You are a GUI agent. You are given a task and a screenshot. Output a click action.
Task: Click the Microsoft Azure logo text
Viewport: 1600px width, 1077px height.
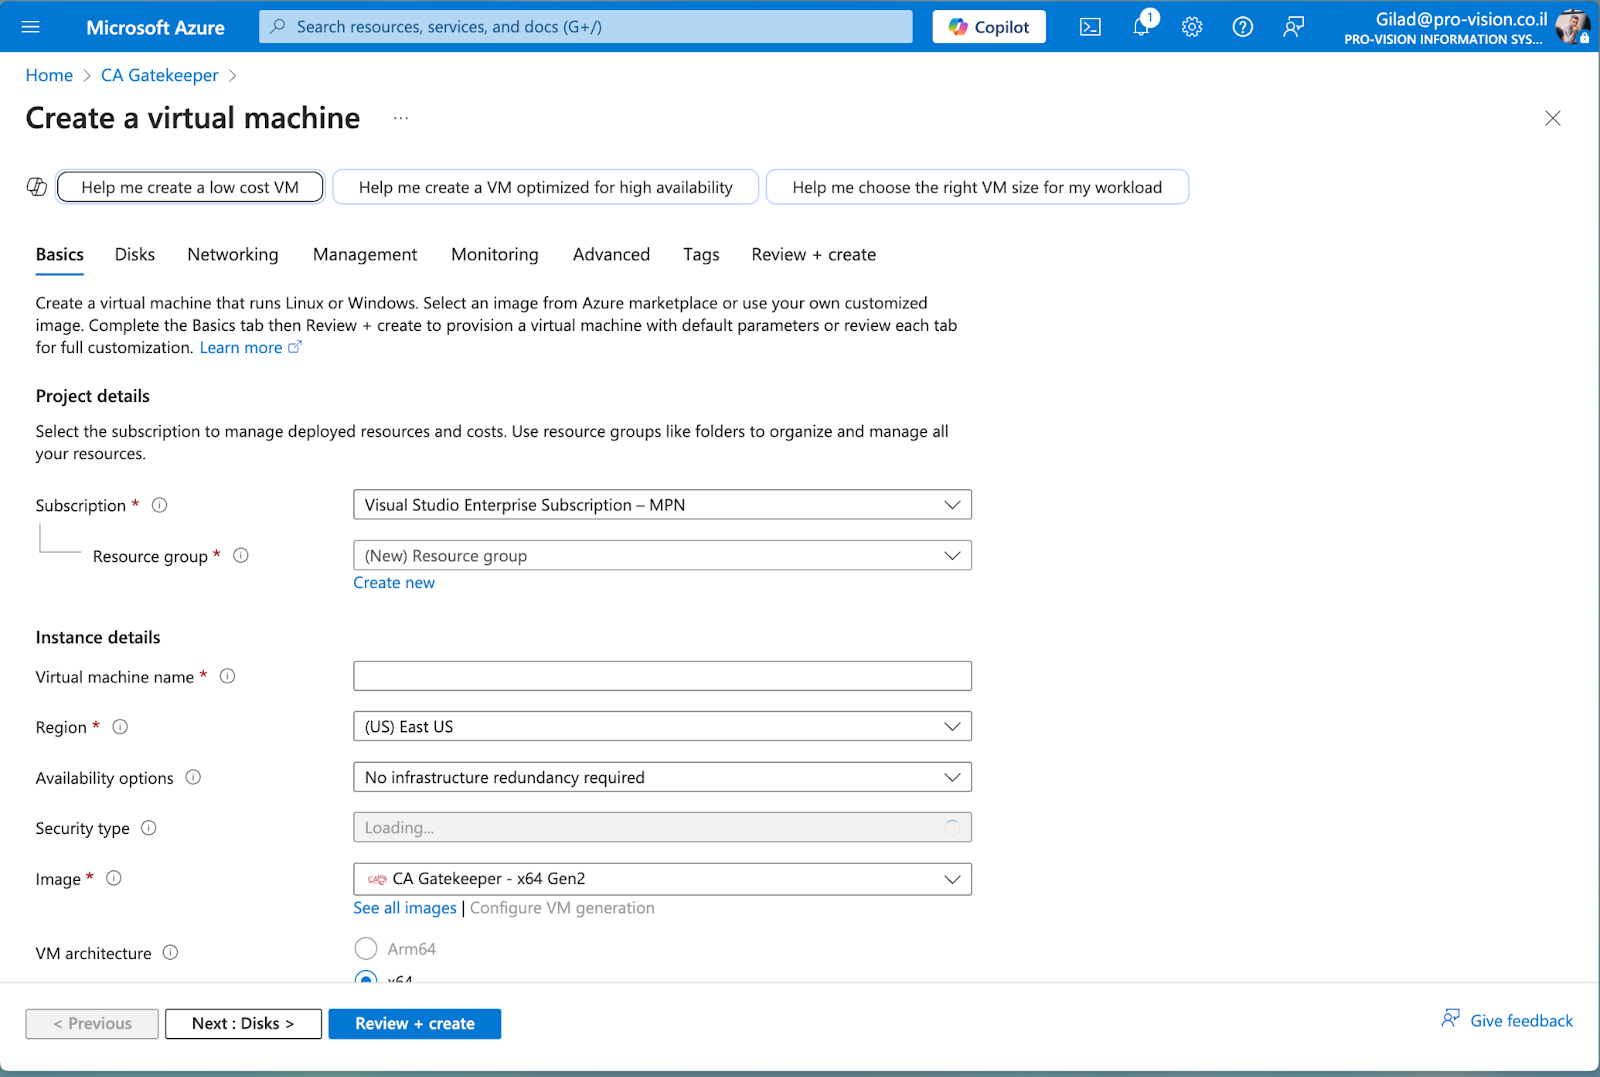(155, 28)
